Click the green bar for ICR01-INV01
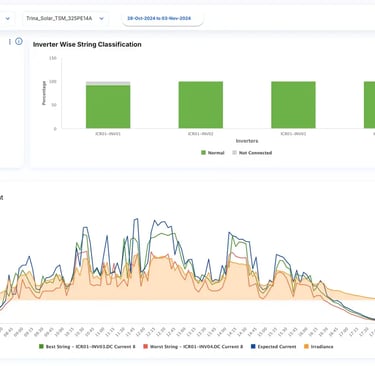375x366 pixels. click(108, 107)
